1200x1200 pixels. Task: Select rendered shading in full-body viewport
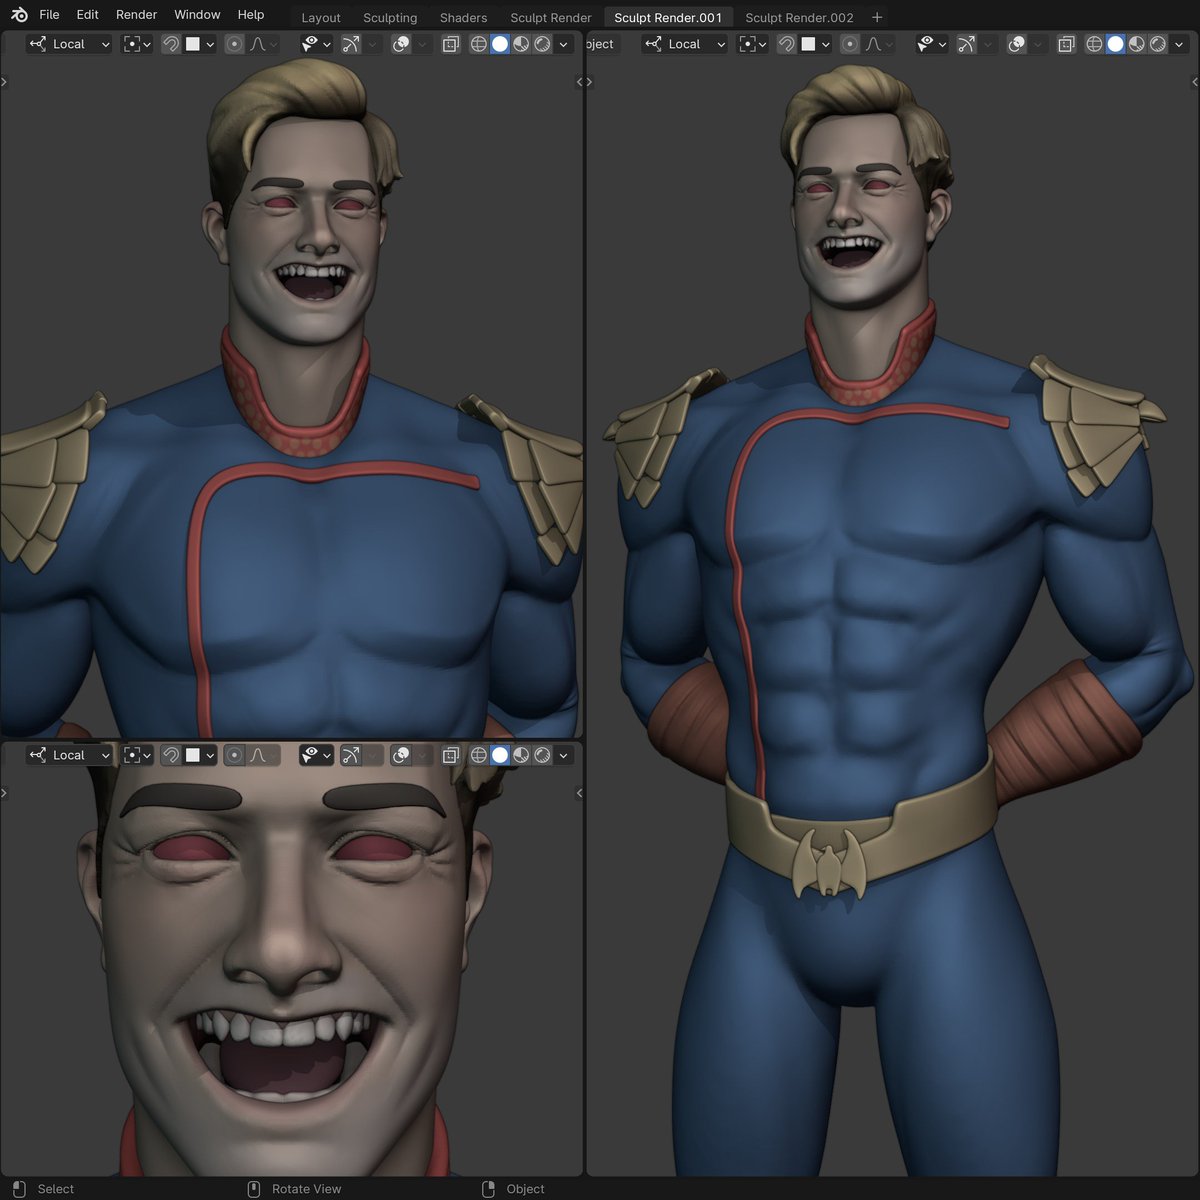(1158, 44)
